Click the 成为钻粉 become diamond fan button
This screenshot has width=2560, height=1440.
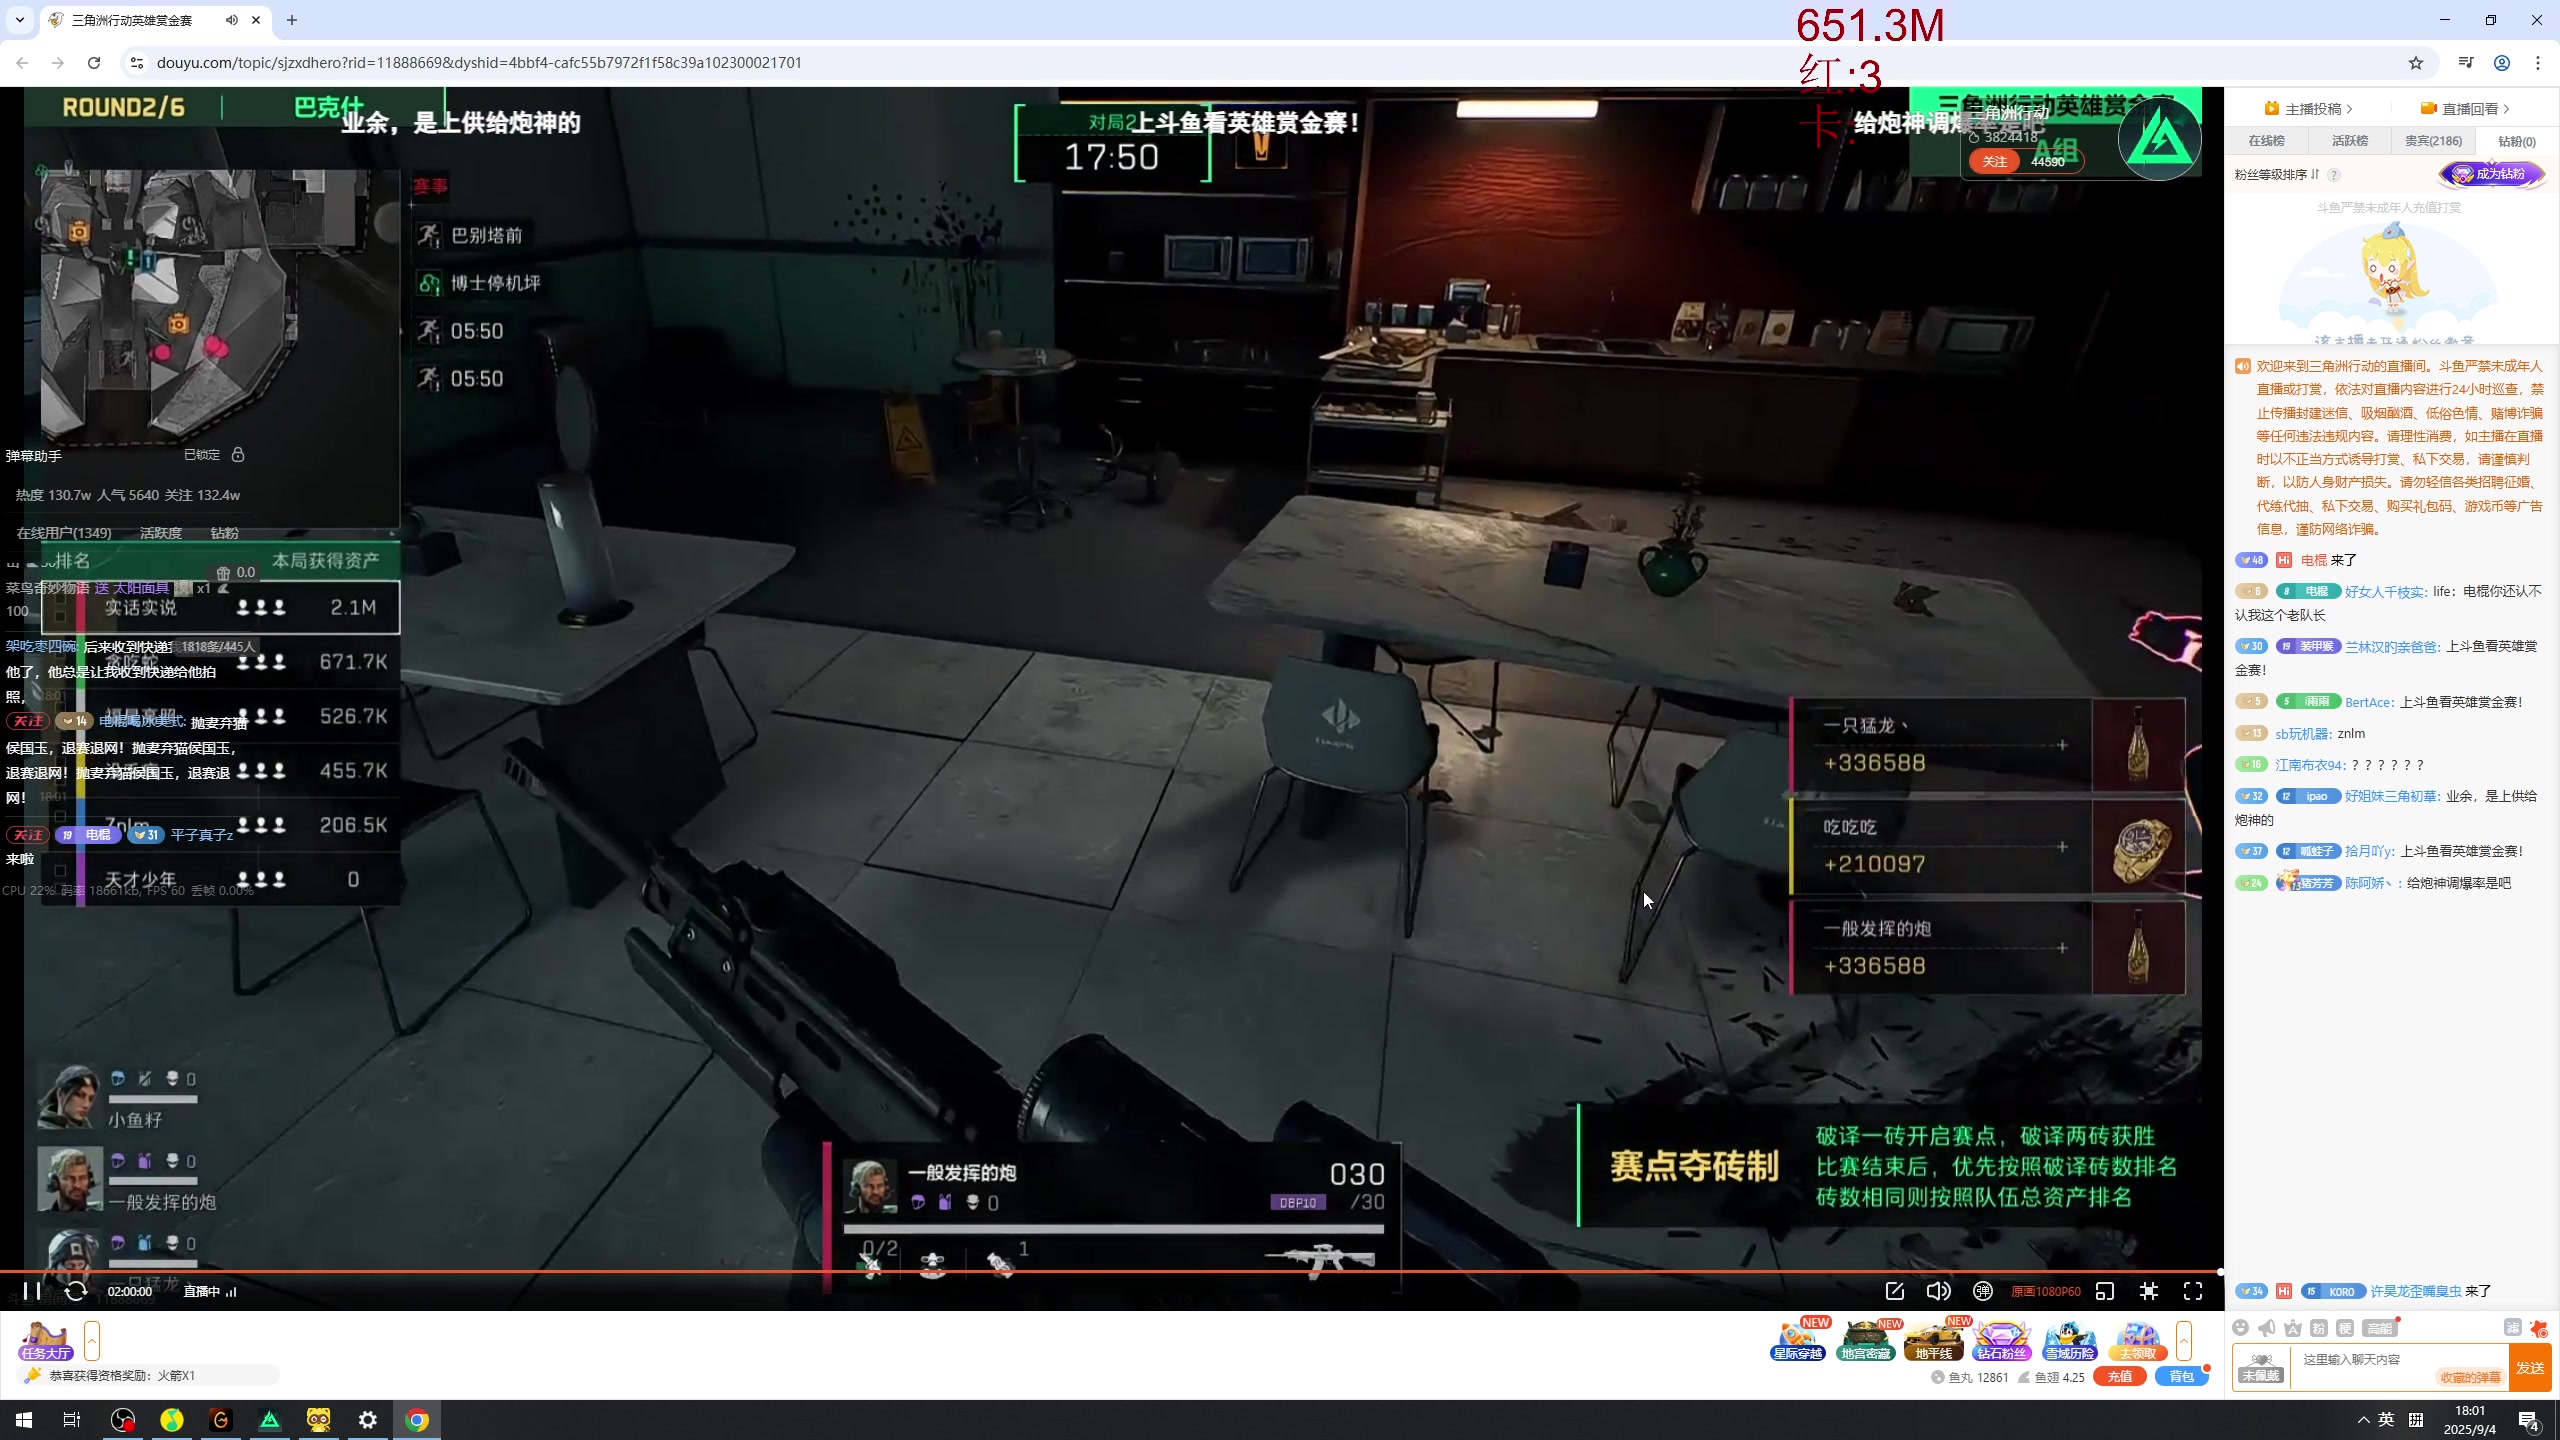click(x=2492, y=174)
